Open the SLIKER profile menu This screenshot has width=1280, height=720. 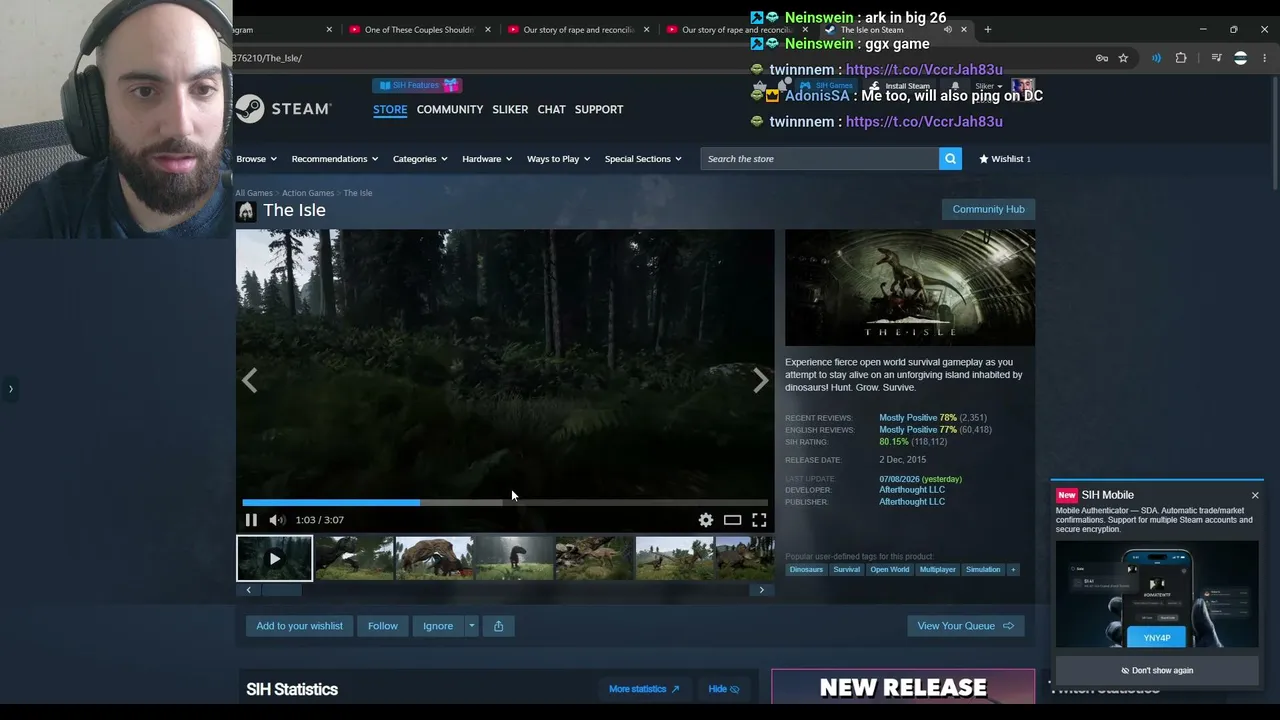pos(510,109)
